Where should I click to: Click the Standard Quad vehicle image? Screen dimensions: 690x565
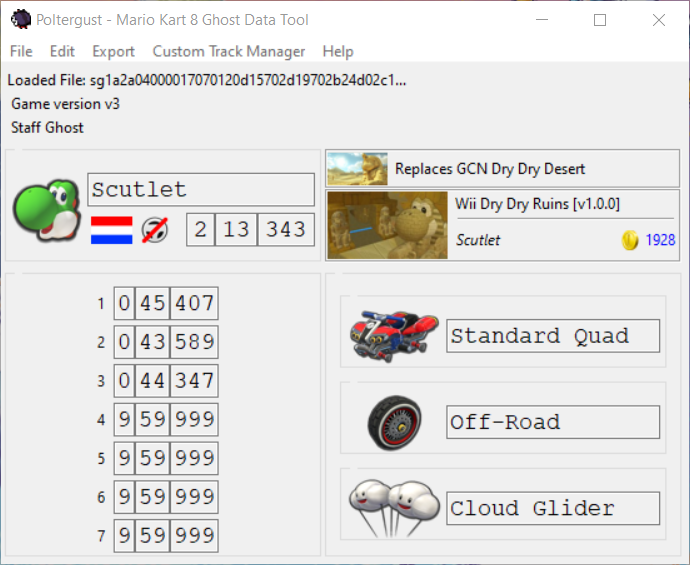[394, 335]
